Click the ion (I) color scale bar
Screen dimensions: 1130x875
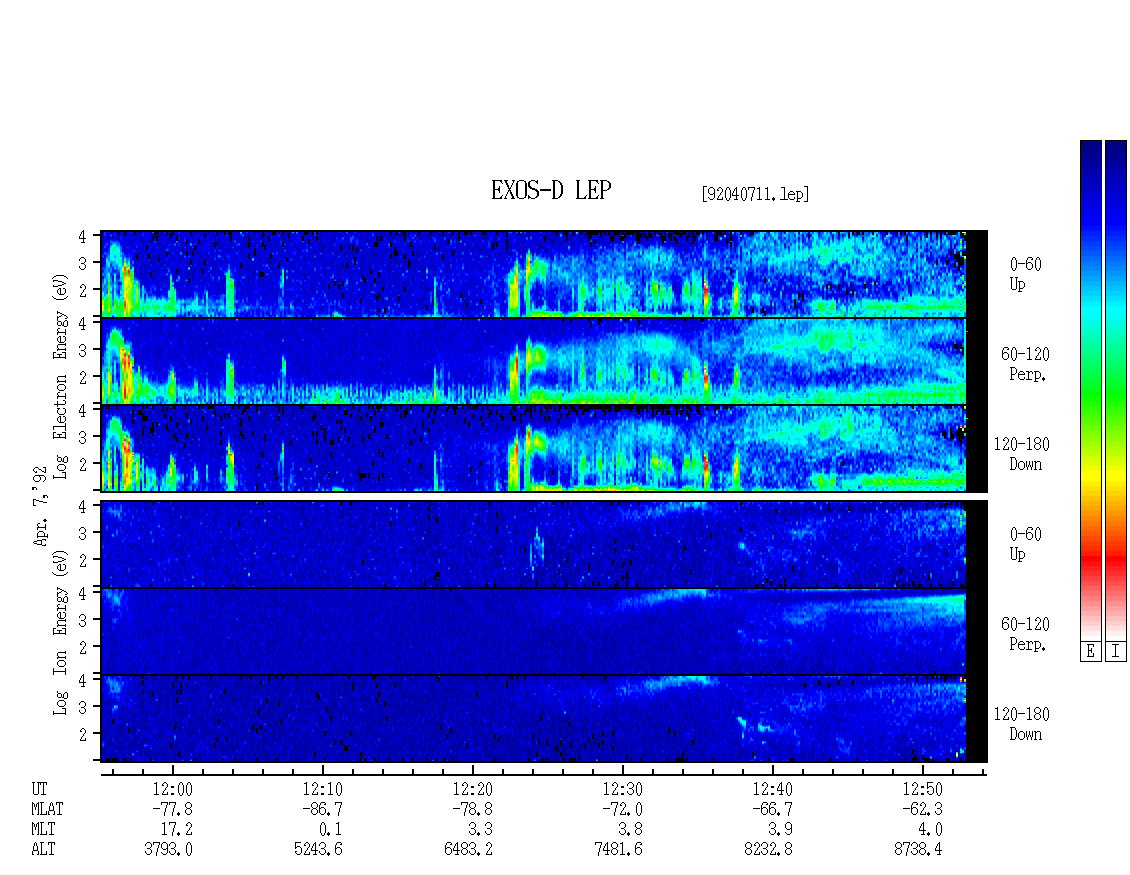[x=1116, y=389]
